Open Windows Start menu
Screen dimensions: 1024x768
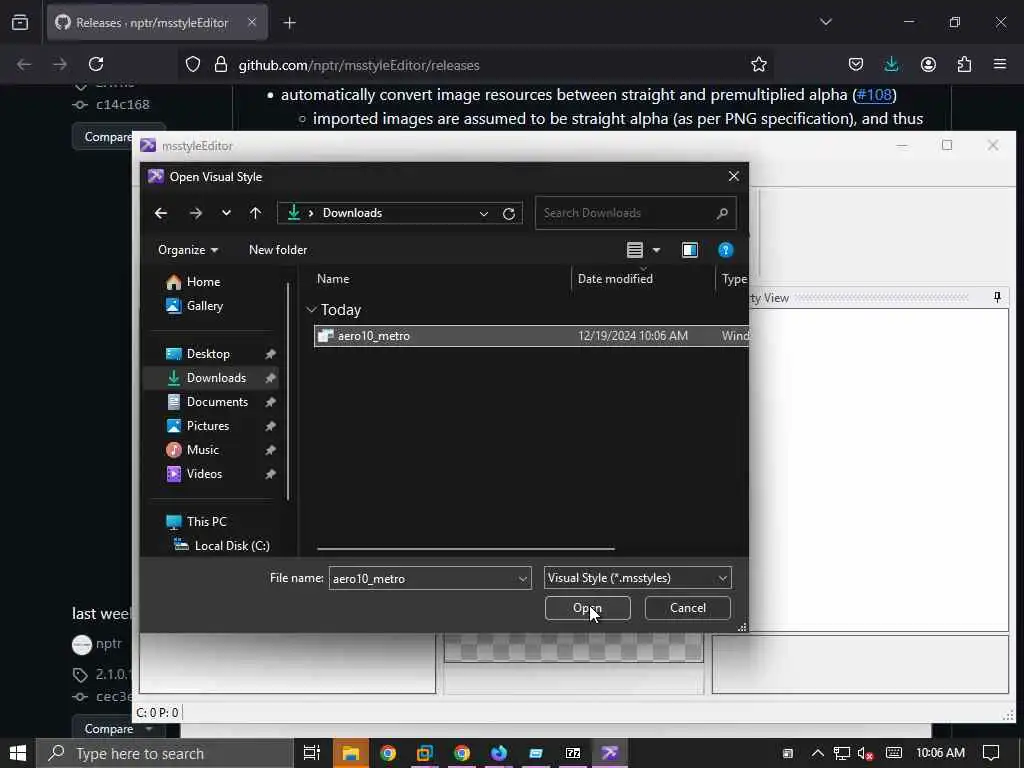point(18,753)
